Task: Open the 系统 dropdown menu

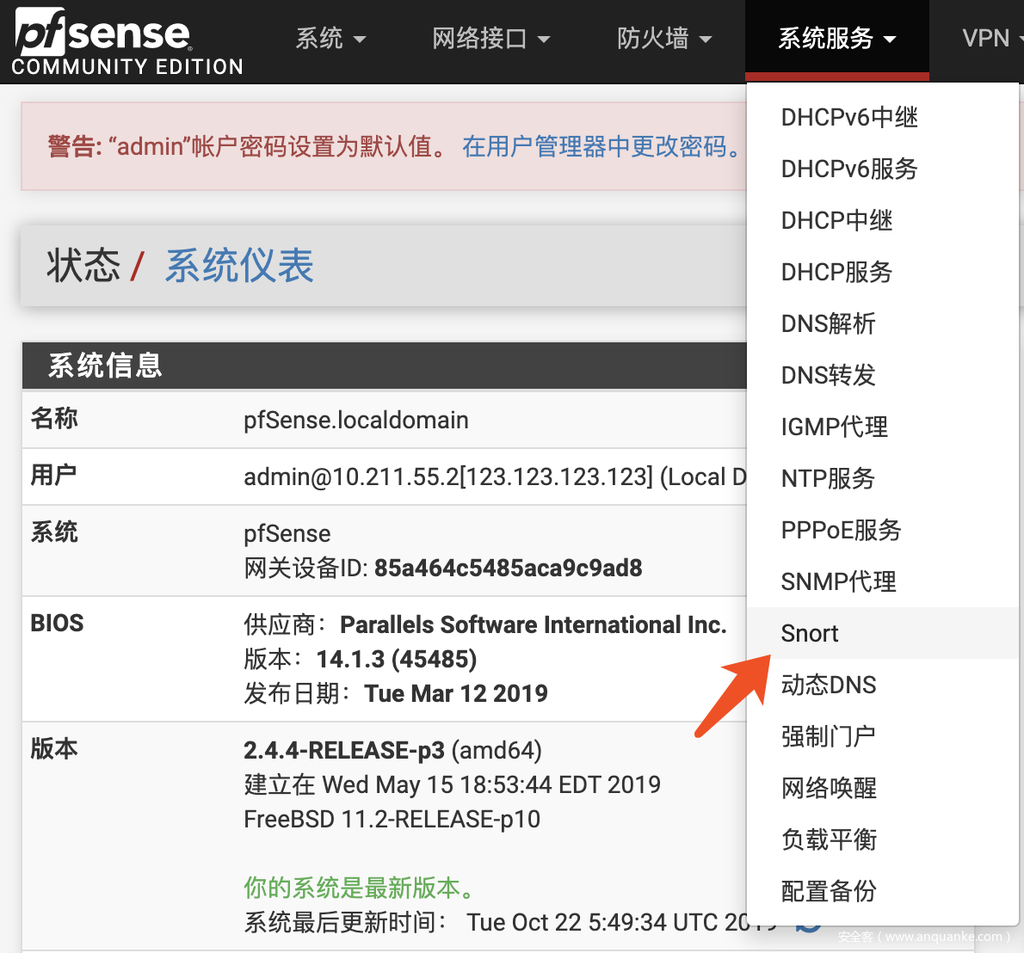Action: tap(330, 39)
